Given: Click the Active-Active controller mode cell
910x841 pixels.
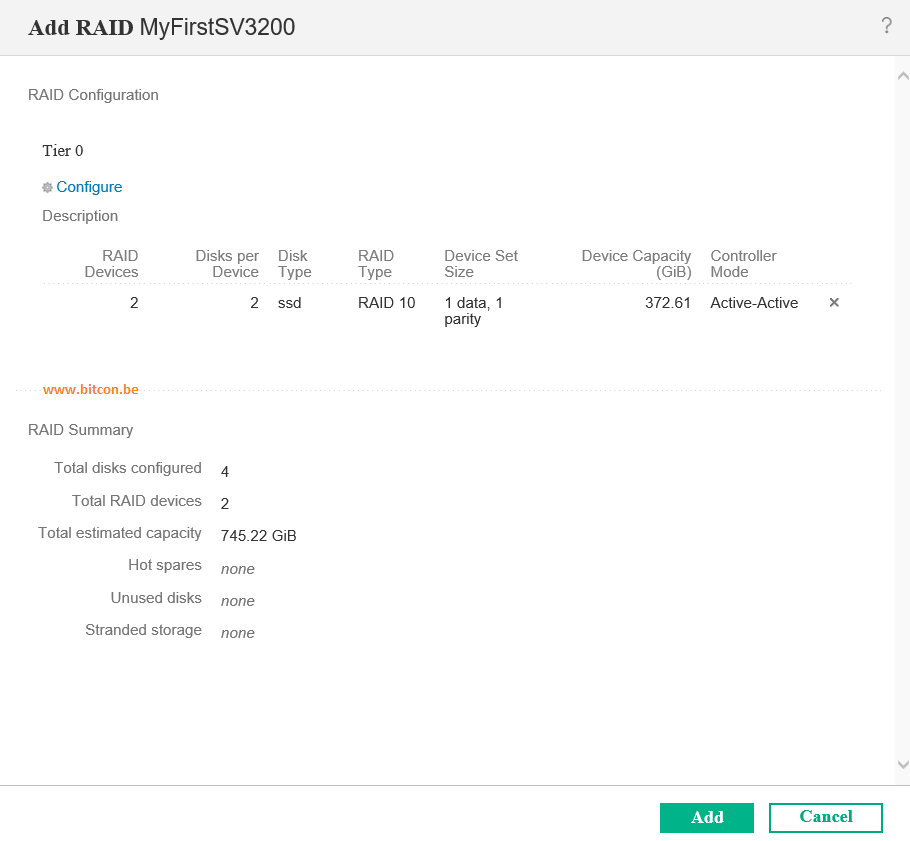Looking at the screenshot, I should point(754,303).
